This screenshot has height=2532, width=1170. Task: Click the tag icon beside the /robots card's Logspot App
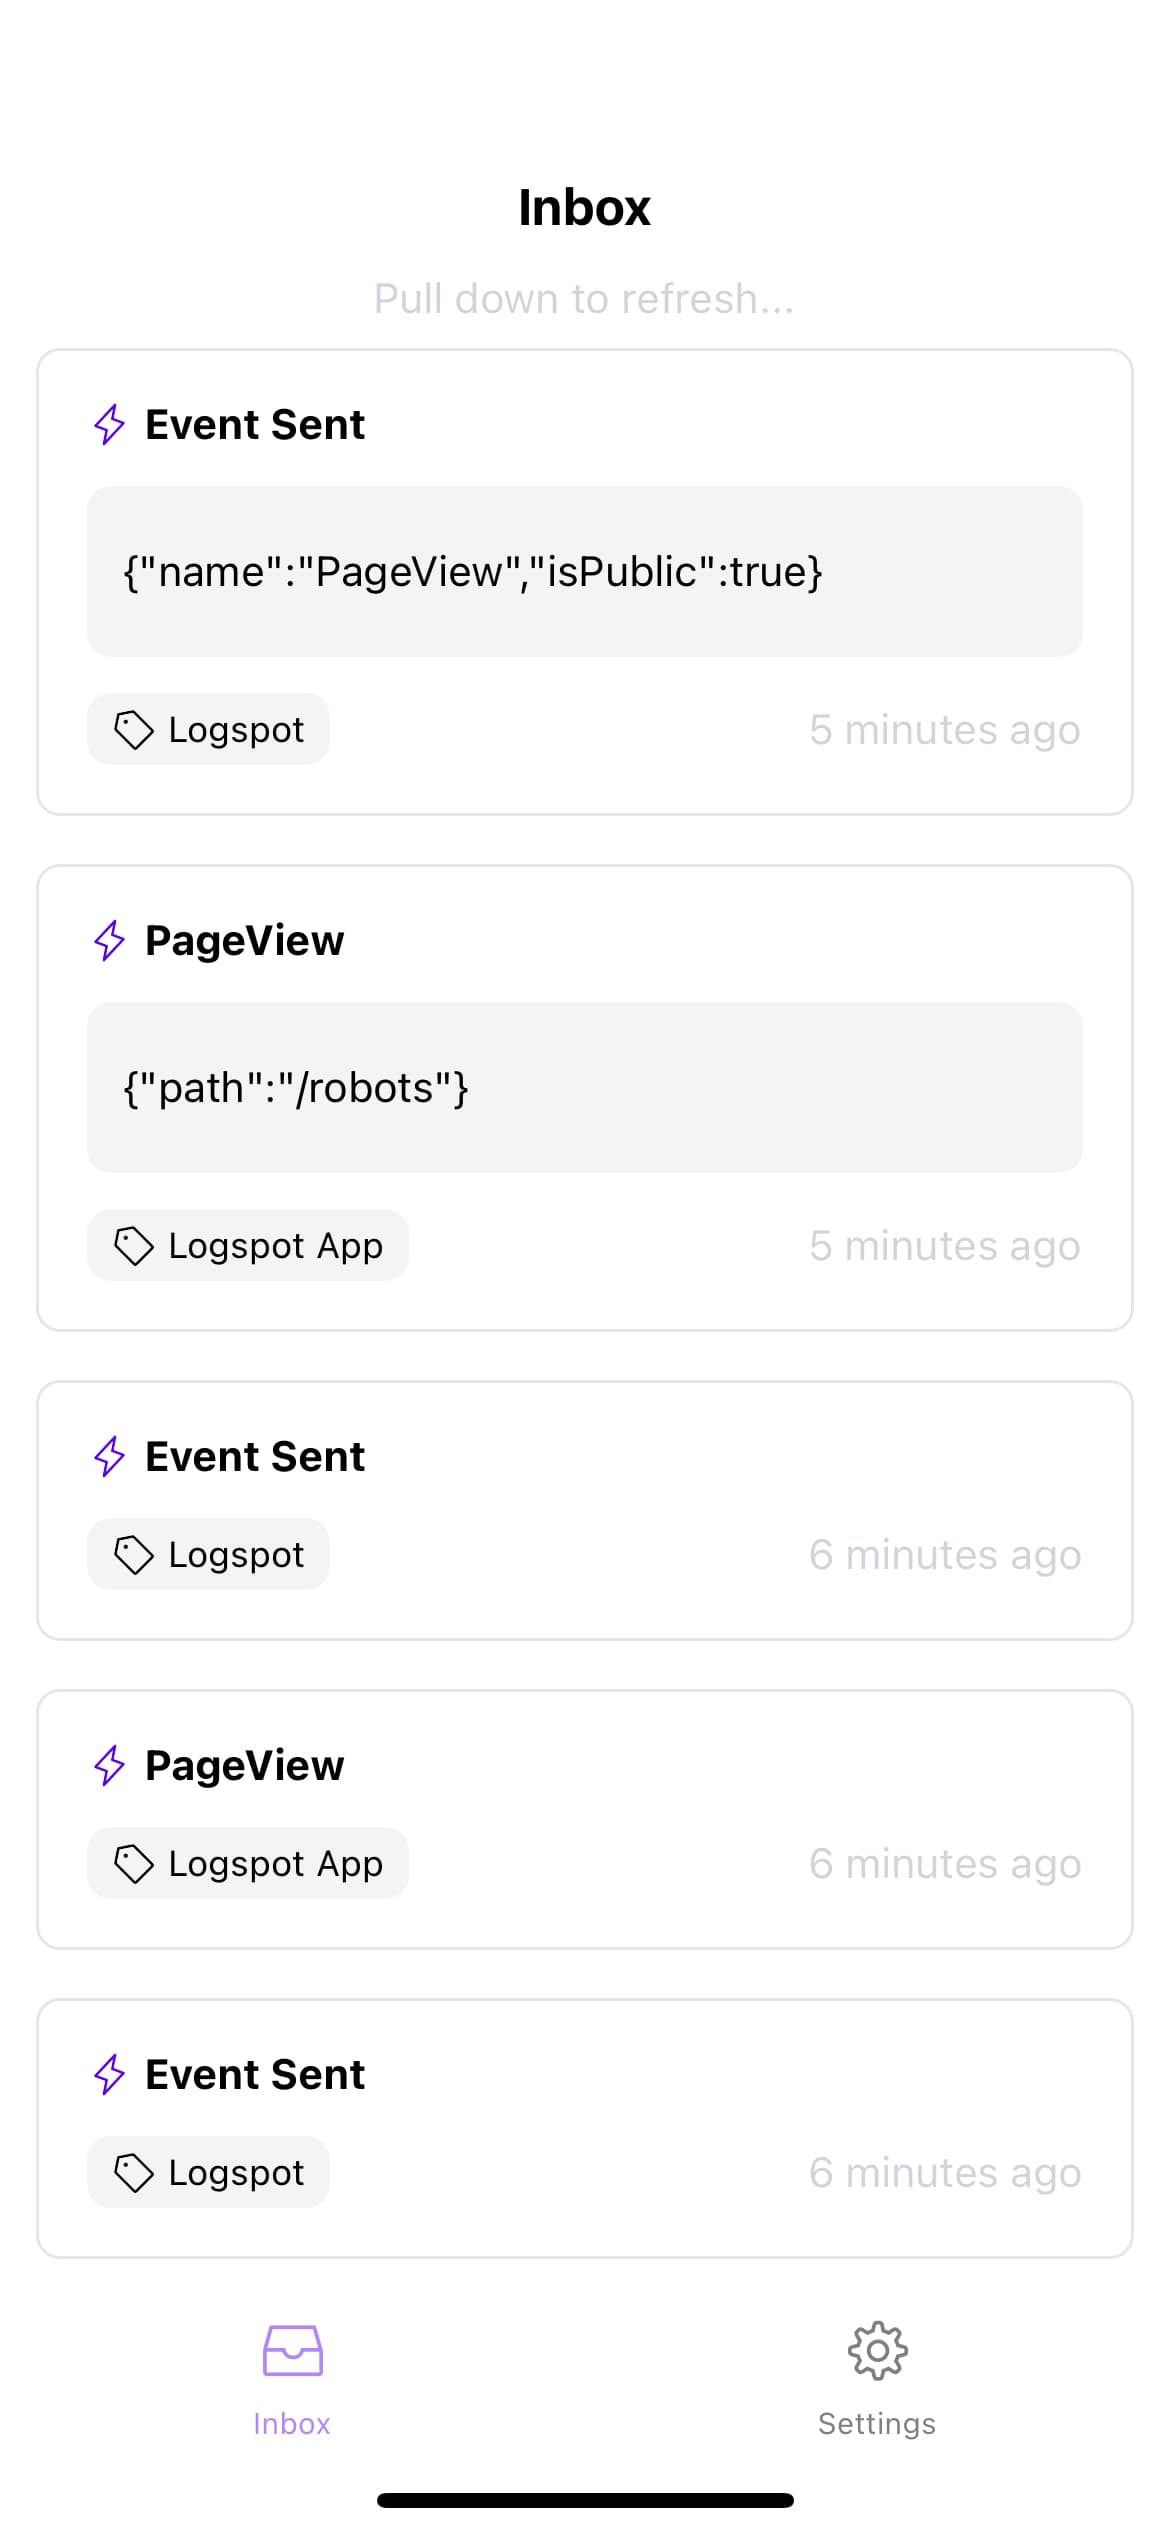(x=134, y=1245)
